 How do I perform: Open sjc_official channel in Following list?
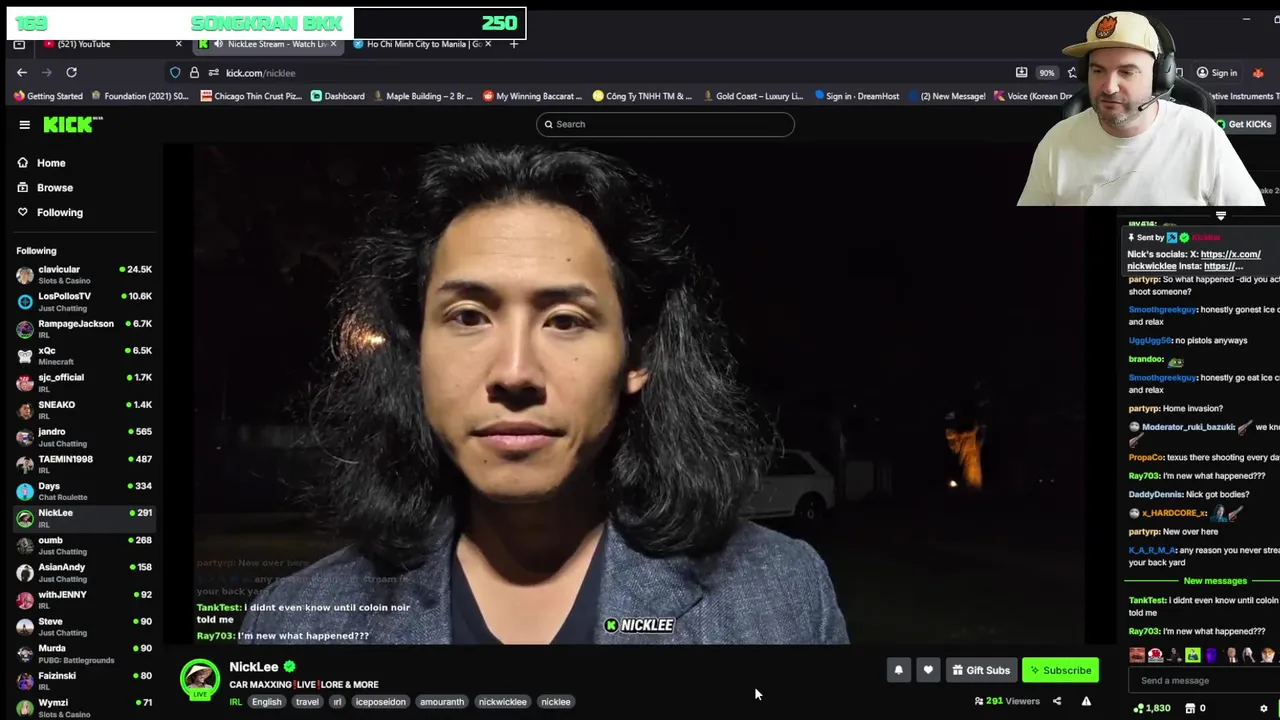point(84,382)
